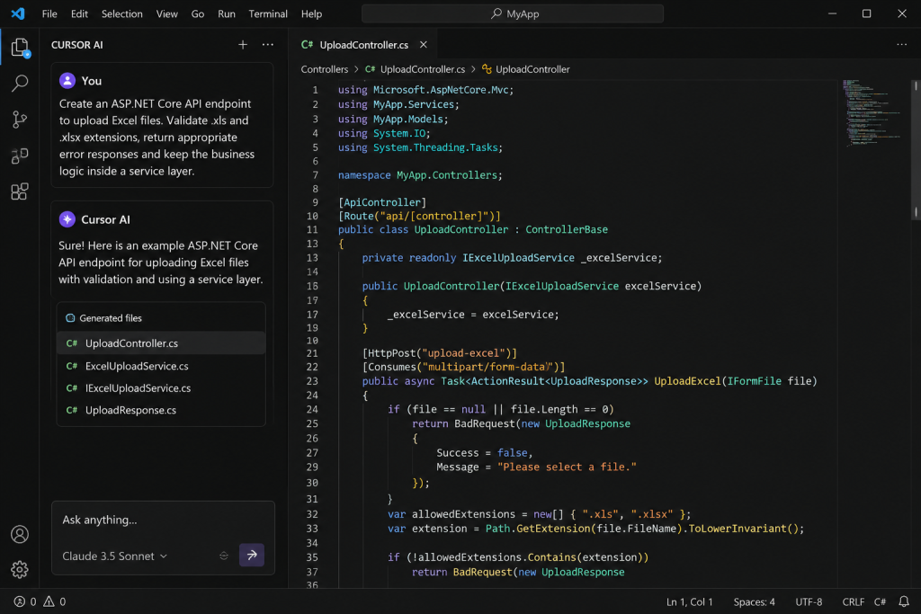921x614 pixels.
Task: Click the HttpPost("upload-excel") attribute
Action: 439,353
